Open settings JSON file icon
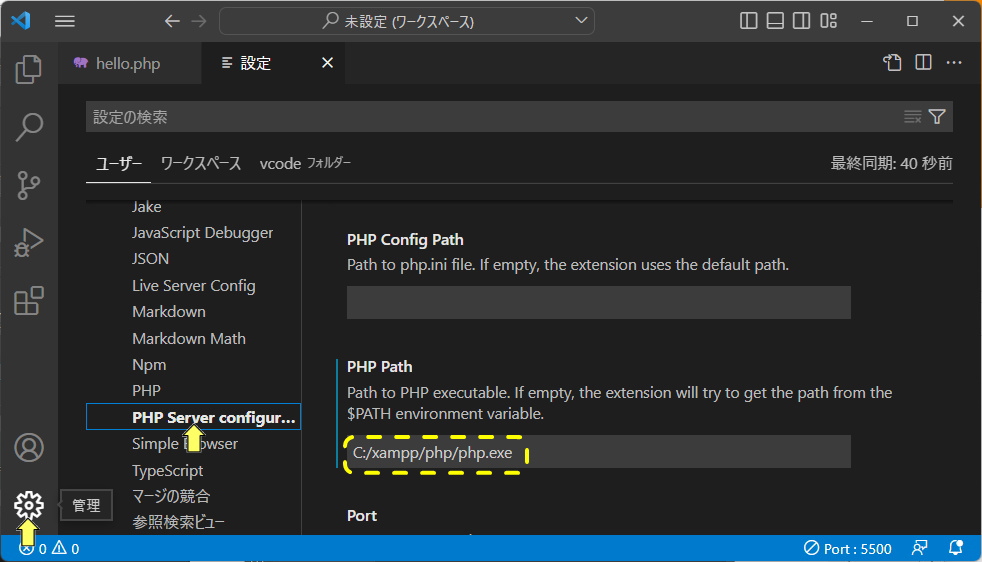982x562 pixels. 892,62
